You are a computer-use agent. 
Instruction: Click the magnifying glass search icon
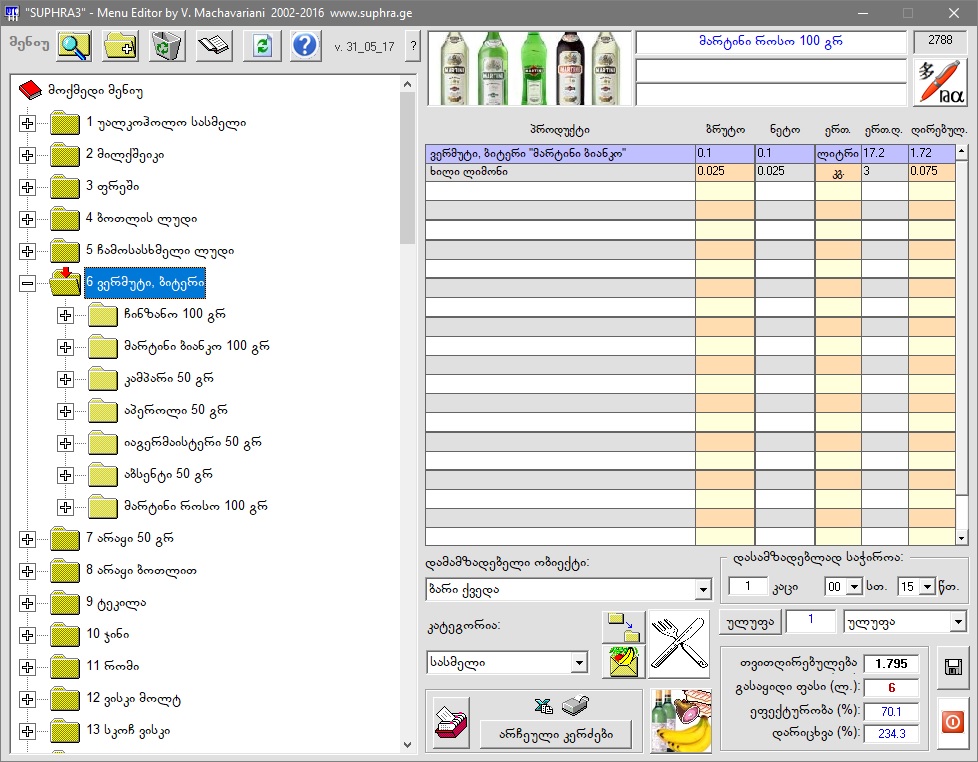pyautogui.click(x=74, y=46)
